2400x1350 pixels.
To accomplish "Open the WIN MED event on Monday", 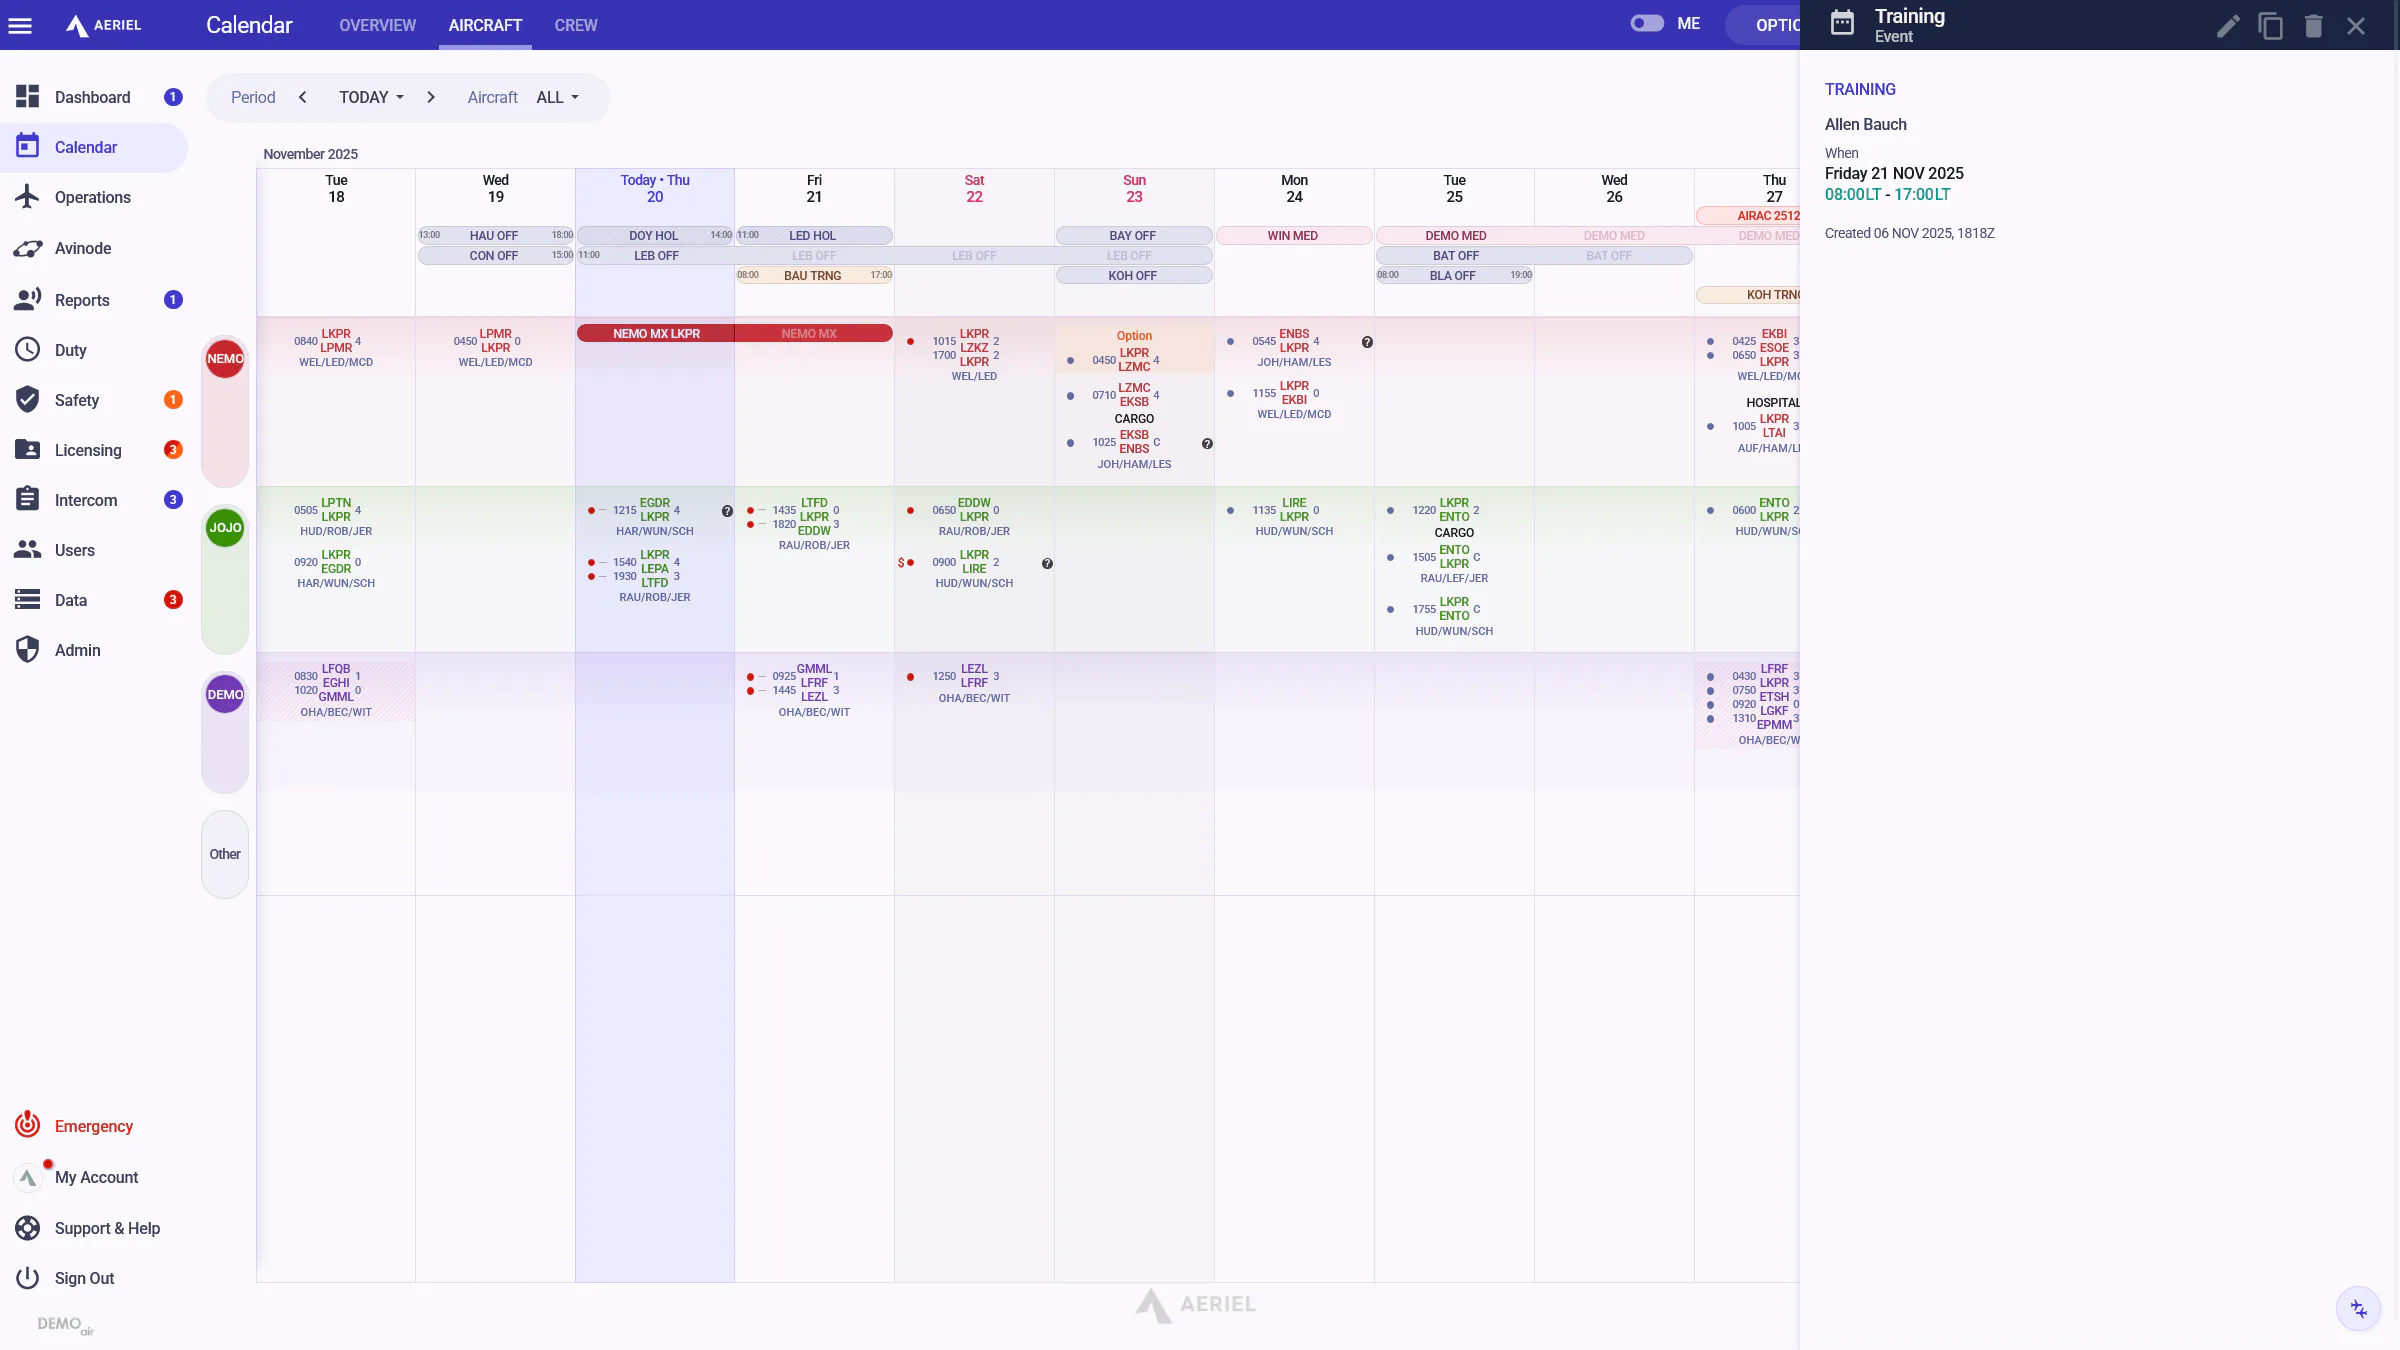I will tap(1293, 235).
